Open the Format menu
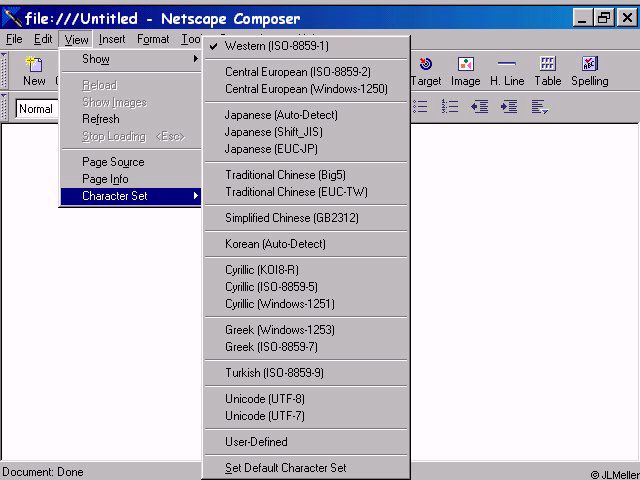640x480 pixels. pyautogui.click(x=153, y=39)
